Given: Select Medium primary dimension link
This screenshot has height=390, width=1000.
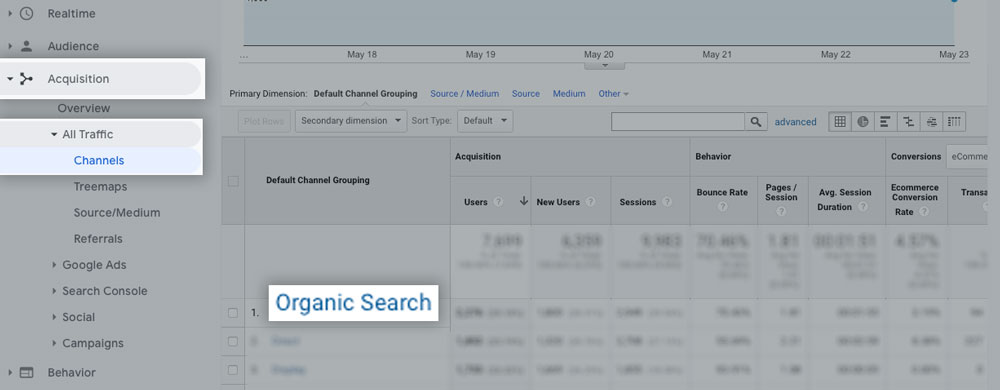Looking at the screenshot, I should [x=569, y=94].
